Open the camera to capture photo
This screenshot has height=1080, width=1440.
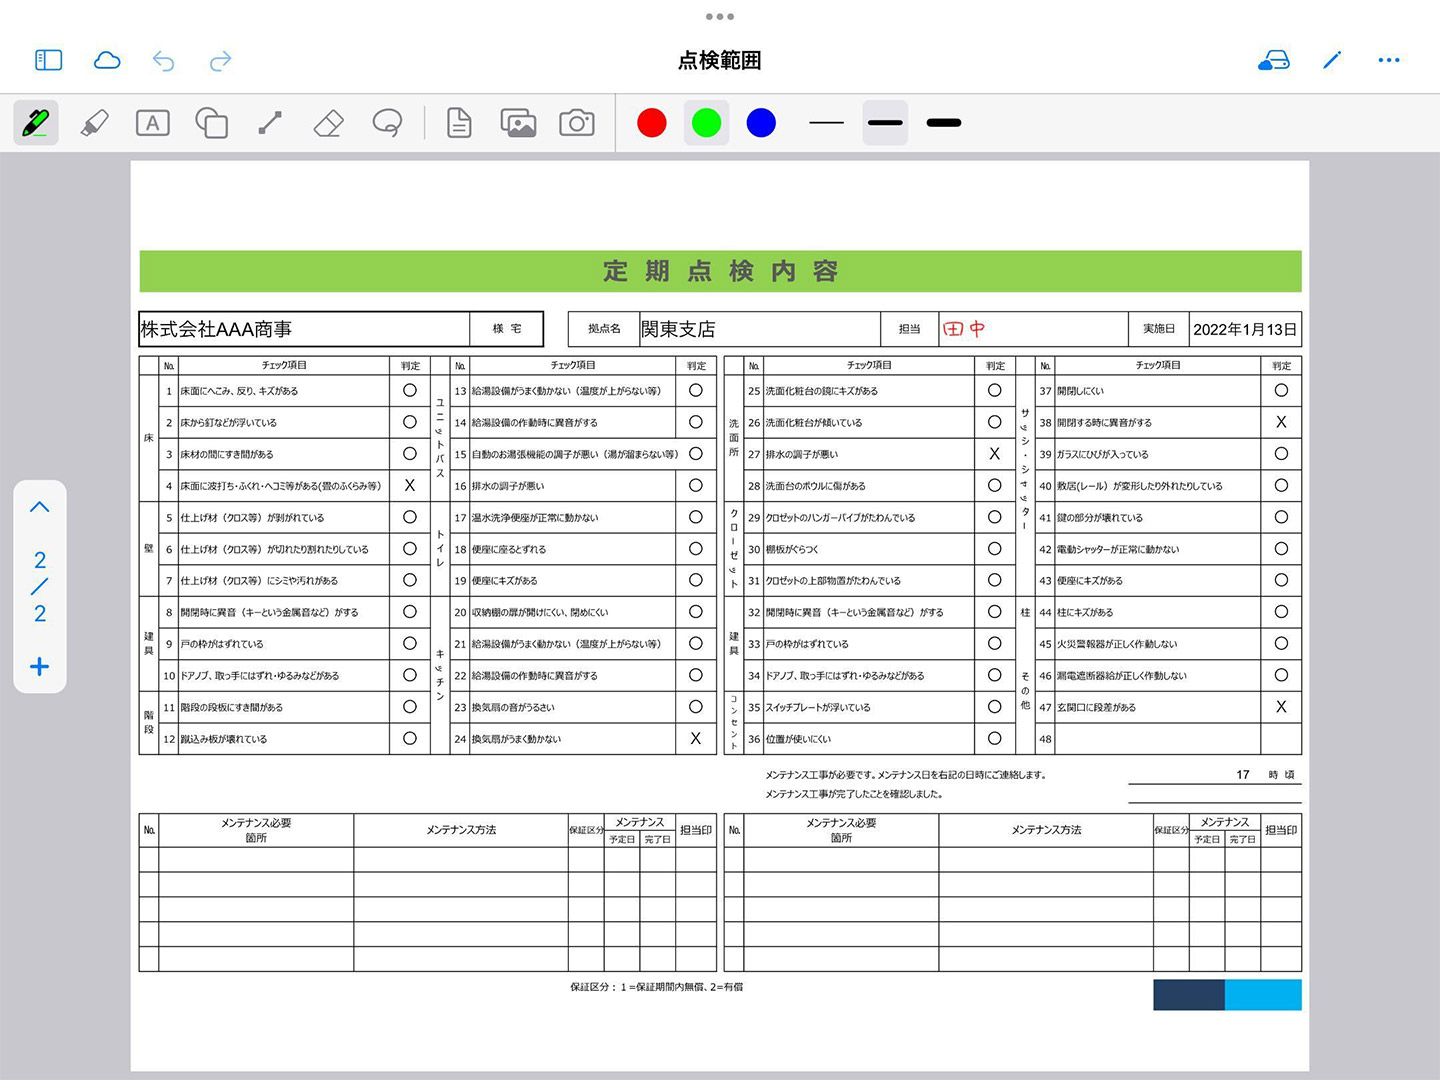[x=577, y=123]
